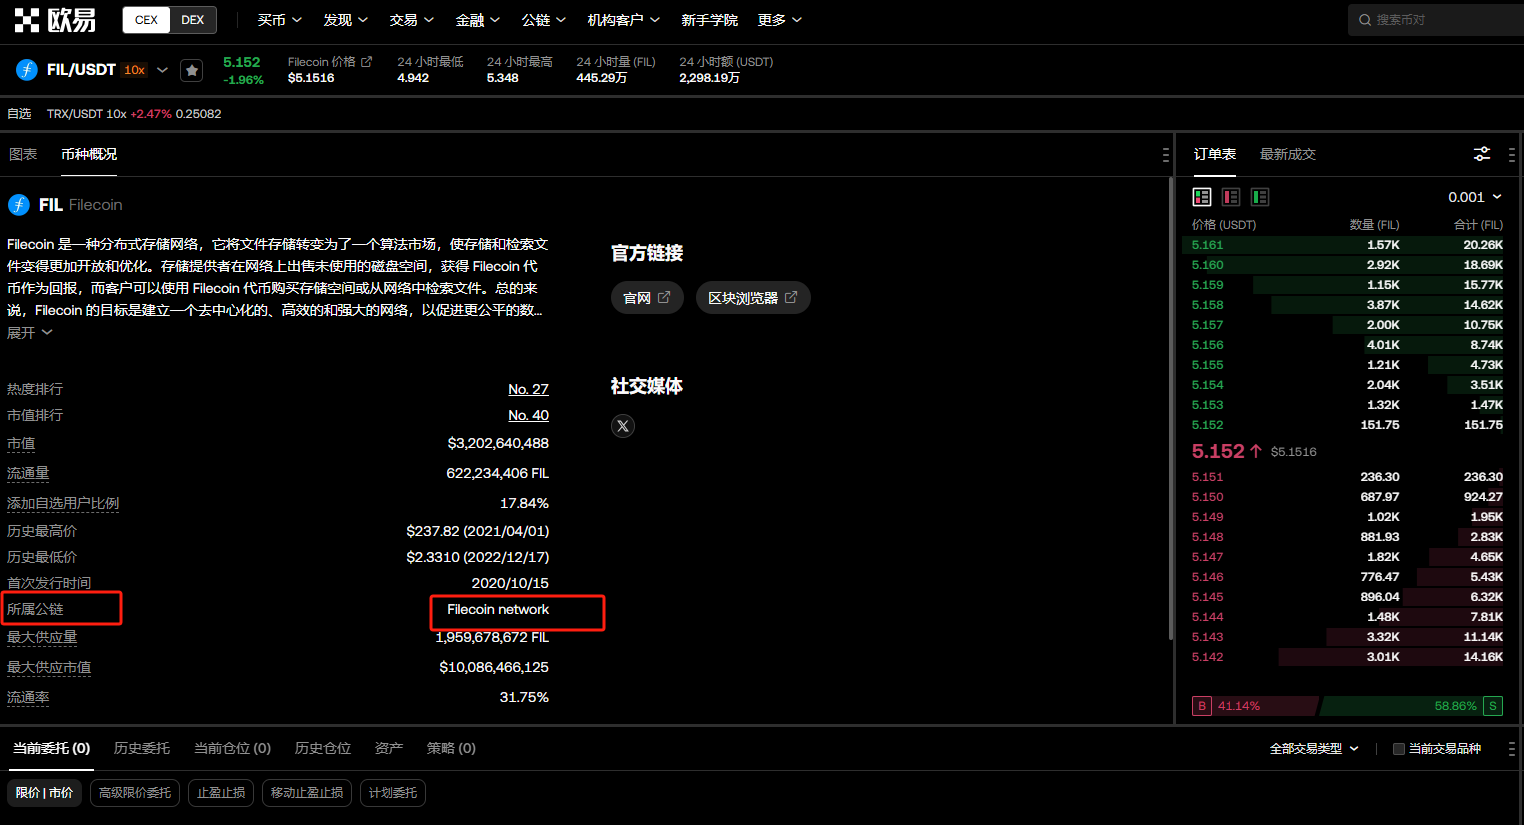Screen dimensions: 1524x825
Task: Switch to 最新成交 tab
Action: (x=1288, y=154)
